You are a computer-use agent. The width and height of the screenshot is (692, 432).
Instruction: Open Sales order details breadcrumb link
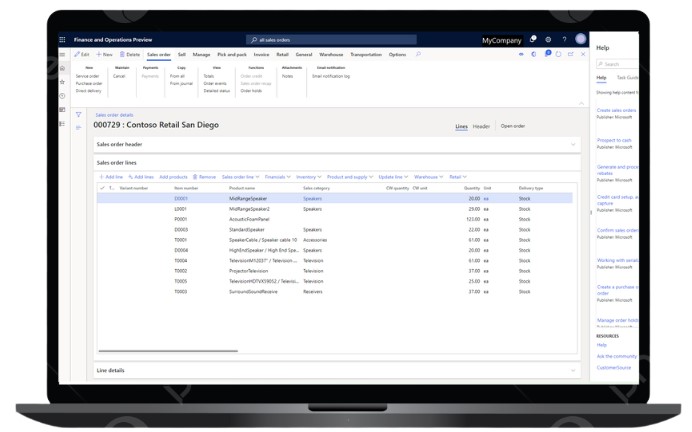[114, 115]
